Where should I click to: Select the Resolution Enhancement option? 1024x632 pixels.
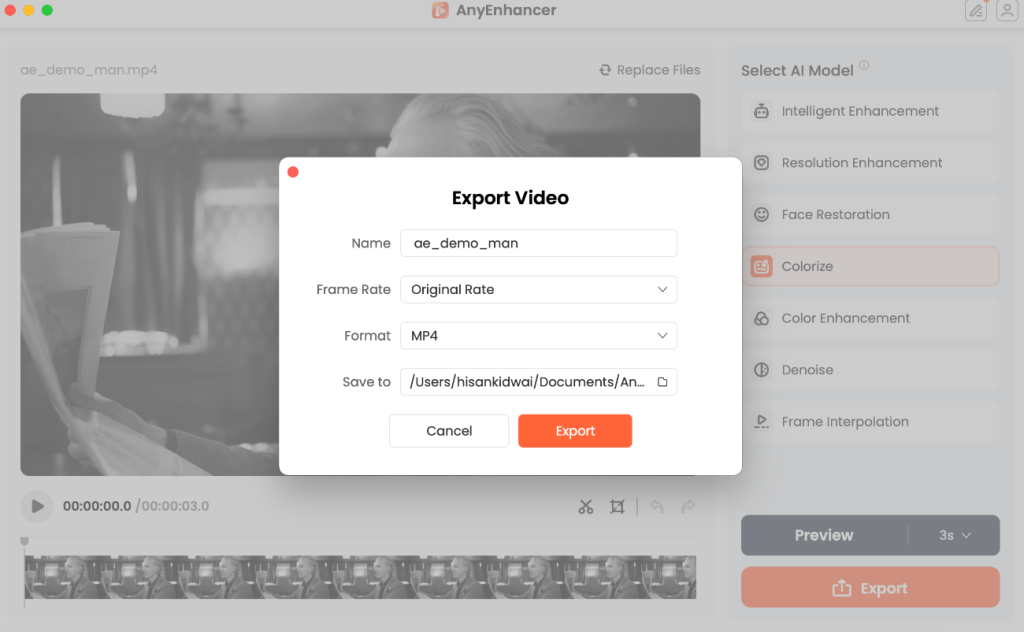click(869, 162)
